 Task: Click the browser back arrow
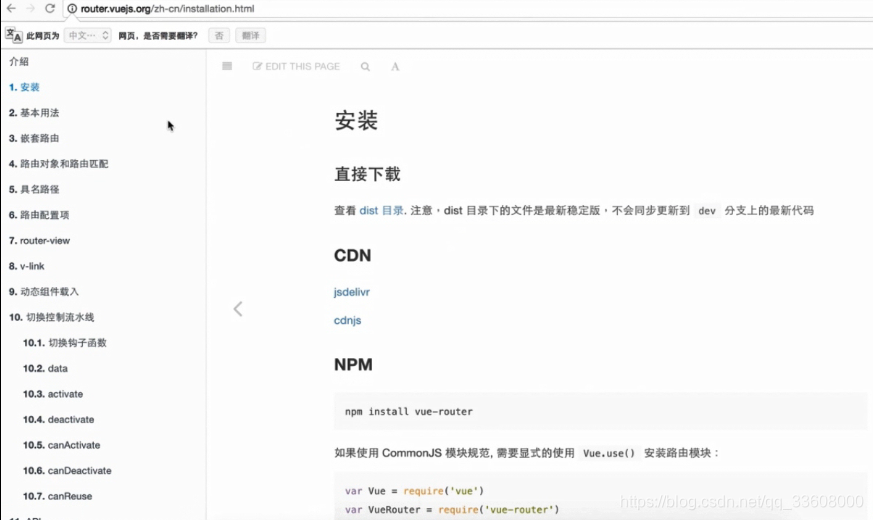click(x=11, y=8)
